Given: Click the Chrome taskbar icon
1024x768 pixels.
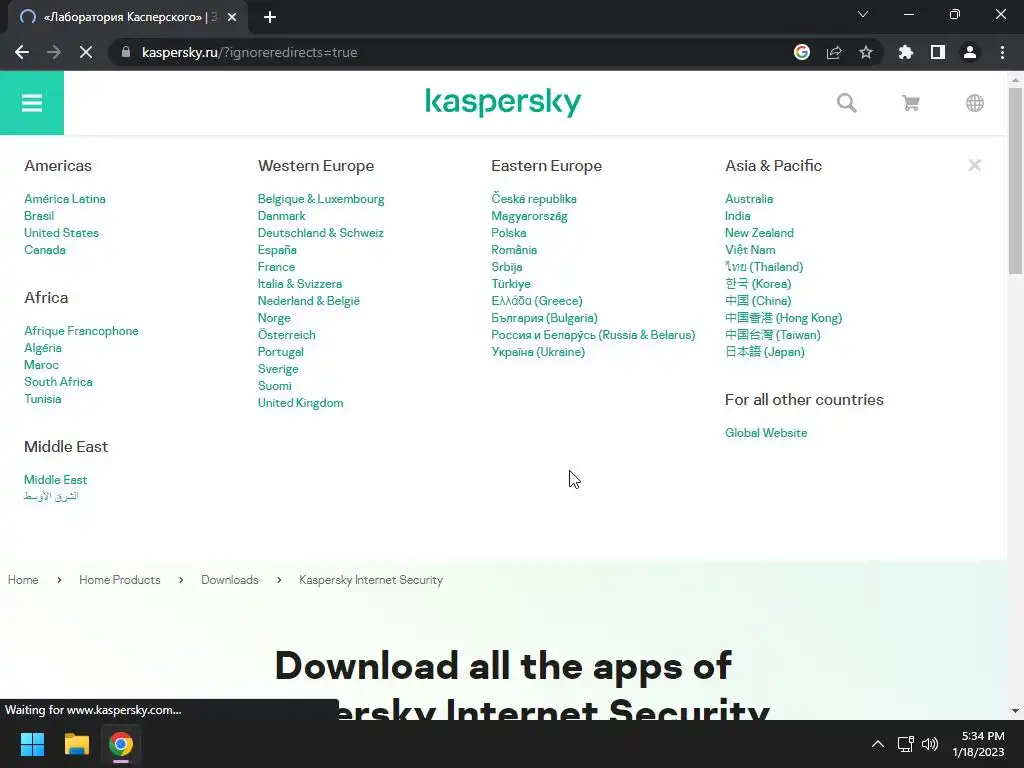Looking at the screenshot, I should 121,744.
